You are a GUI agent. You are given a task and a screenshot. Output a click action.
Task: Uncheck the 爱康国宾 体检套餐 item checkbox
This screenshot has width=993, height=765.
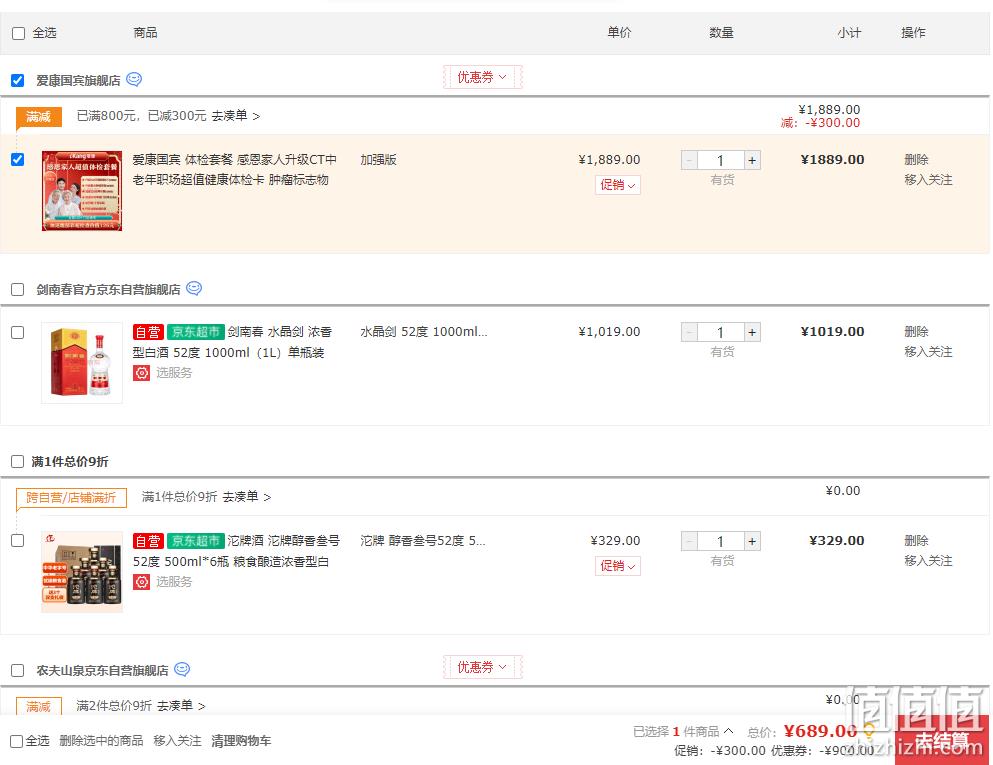[18, 160]
